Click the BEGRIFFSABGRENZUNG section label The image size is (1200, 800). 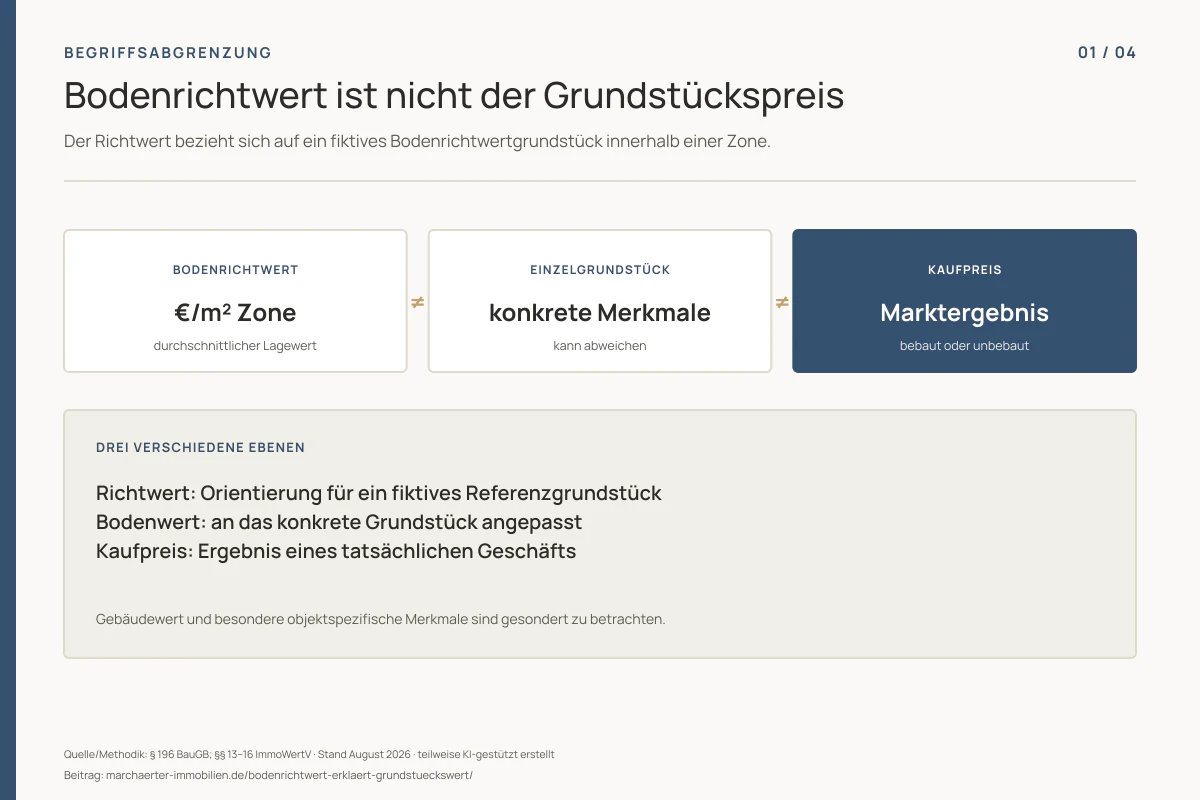tap(168, 53)
